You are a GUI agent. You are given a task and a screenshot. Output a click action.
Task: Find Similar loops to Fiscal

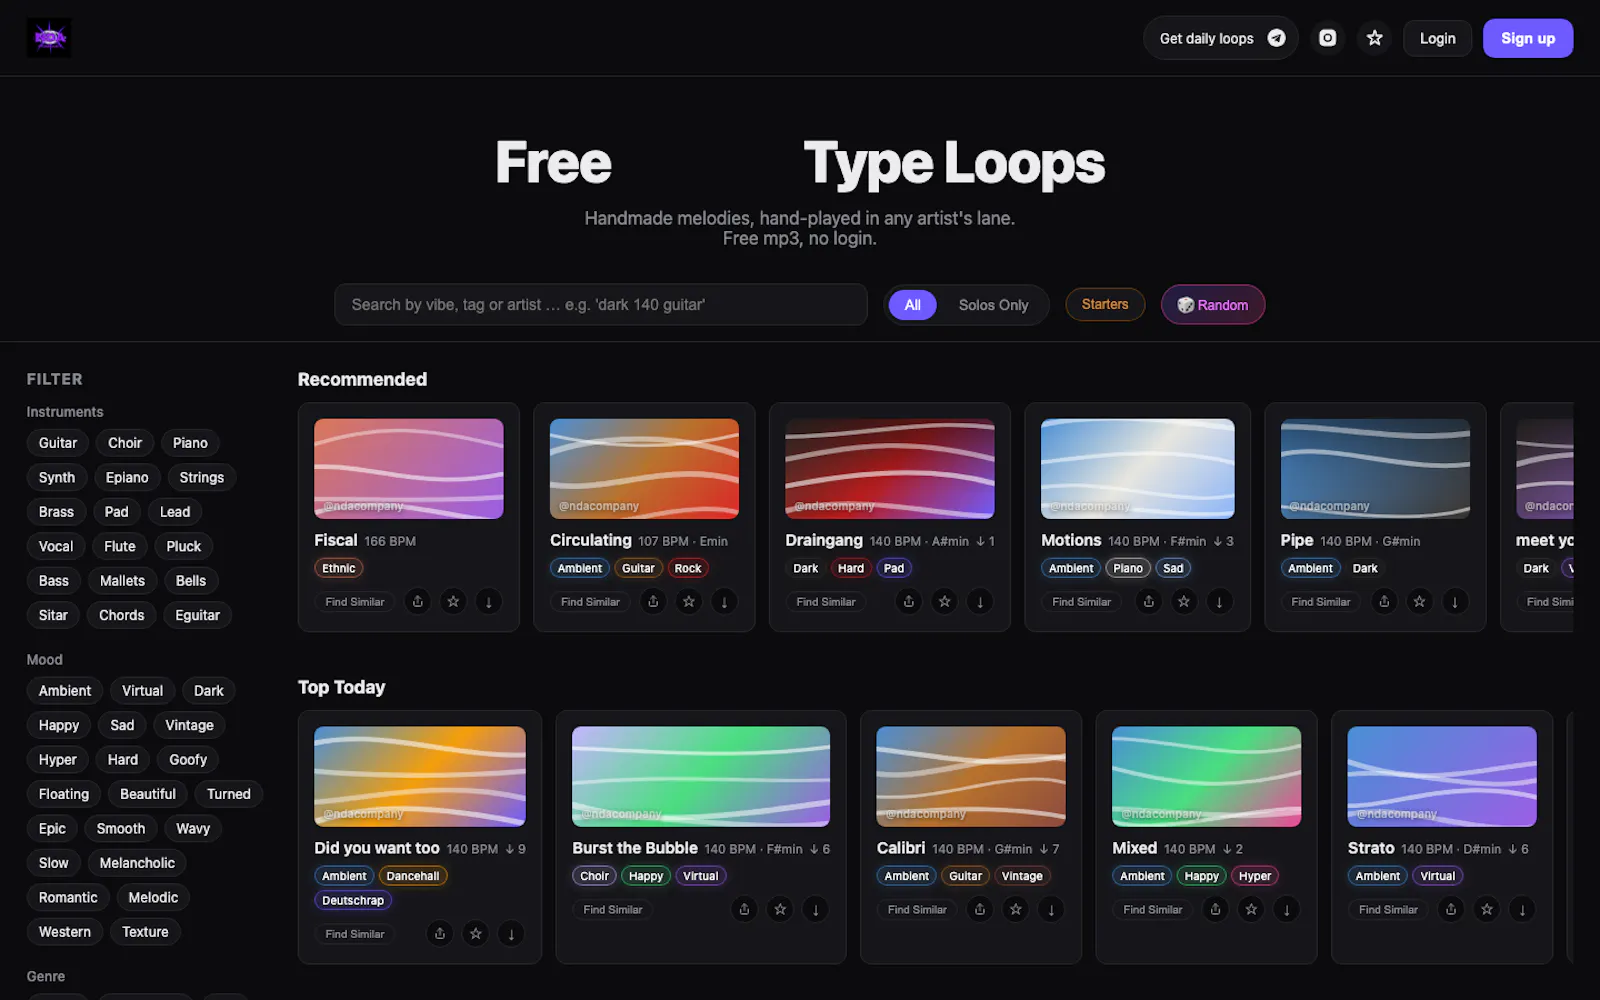pos(355,602)
